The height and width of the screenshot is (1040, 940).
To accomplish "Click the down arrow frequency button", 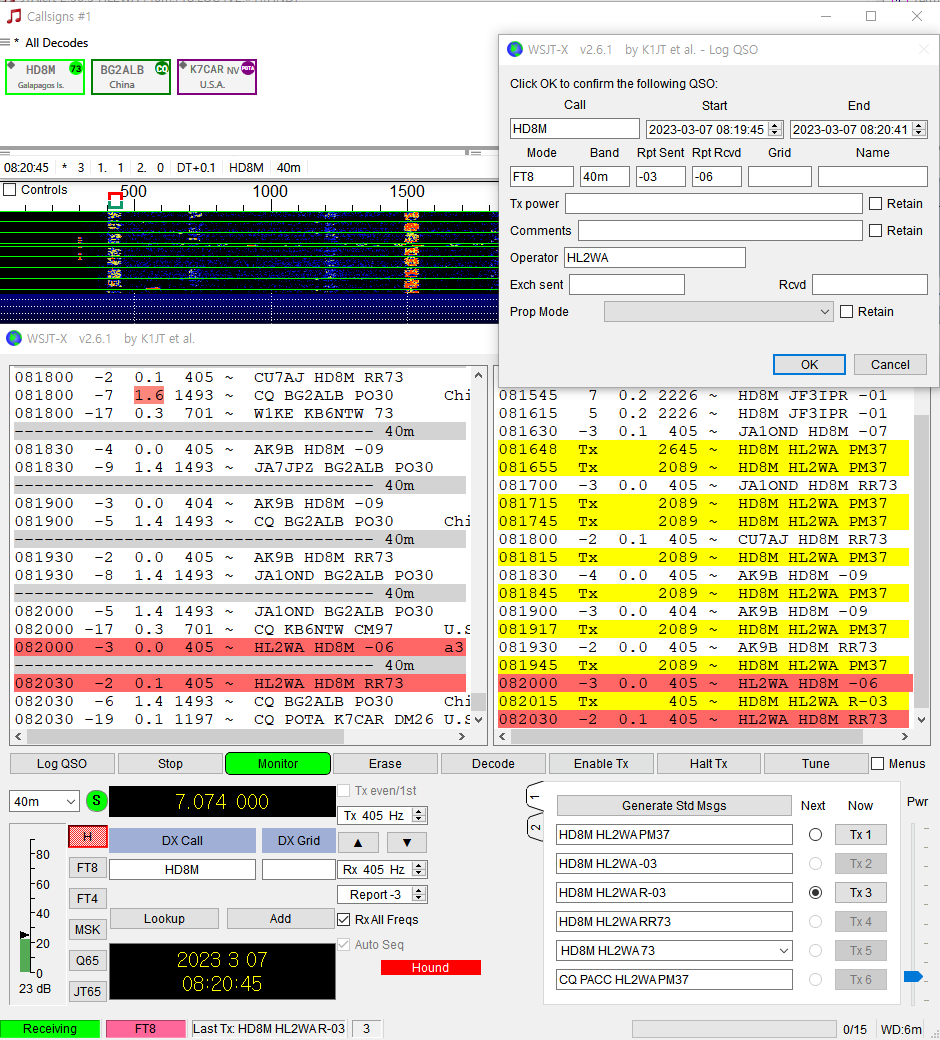I will [x=406, y=842].
